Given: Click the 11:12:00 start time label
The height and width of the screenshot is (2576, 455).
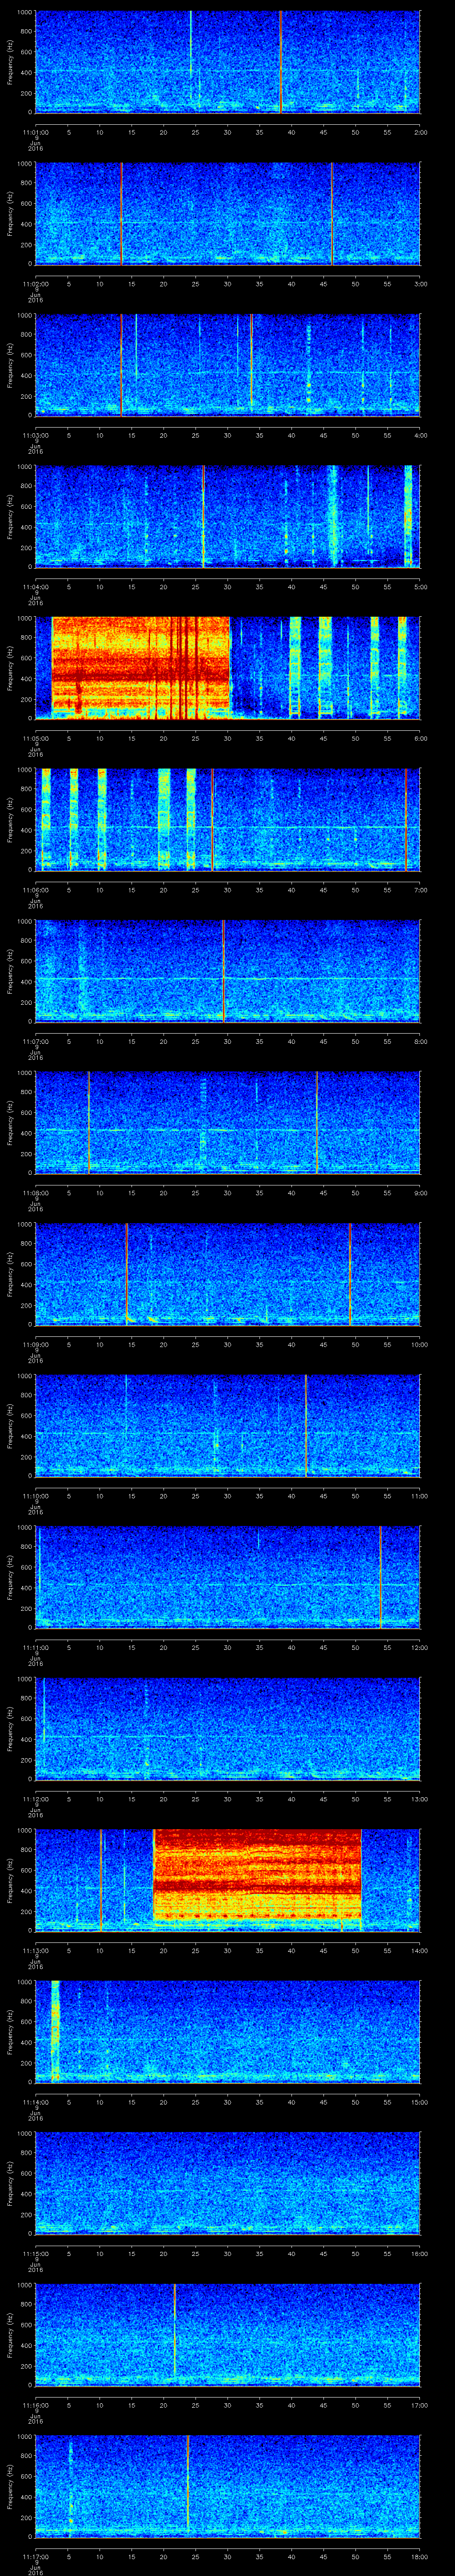Looking at the screenshot, I should click(36, 1799).
